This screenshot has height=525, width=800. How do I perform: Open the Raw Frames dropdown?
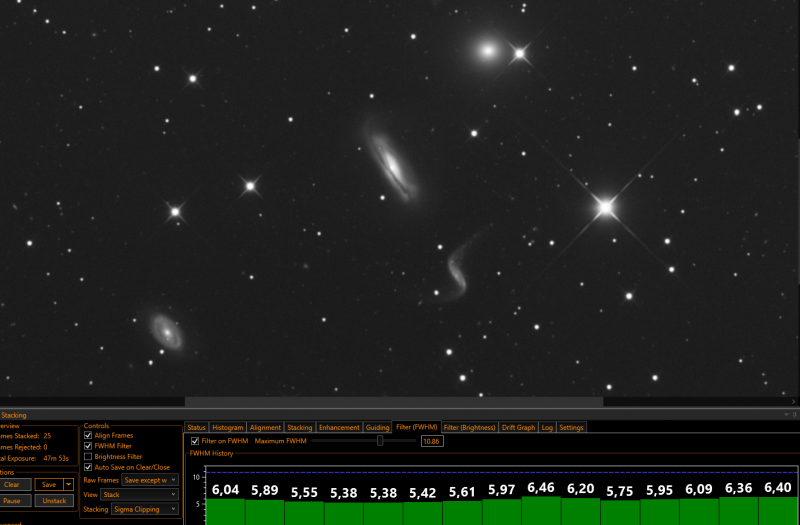(149, 480)
